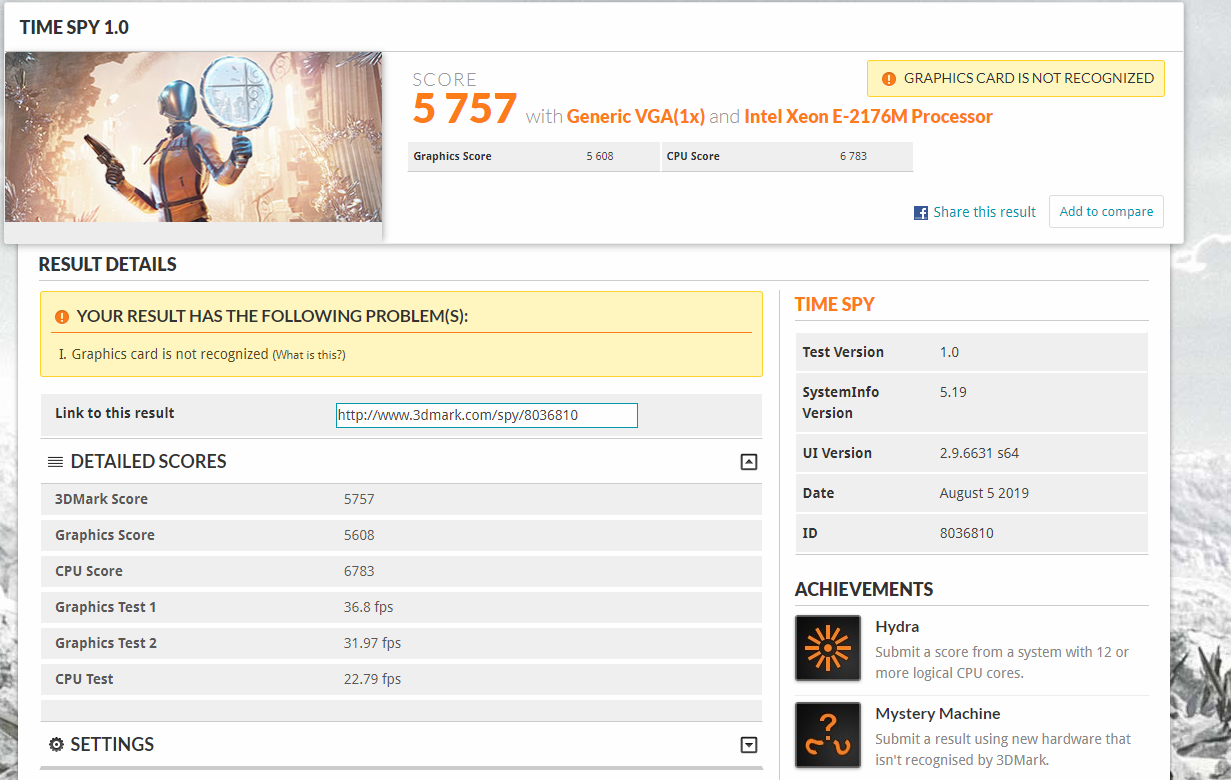Click the 'Graphics card is not recognized' badge
1231x780 pixels.
[x=1016, y=79]
